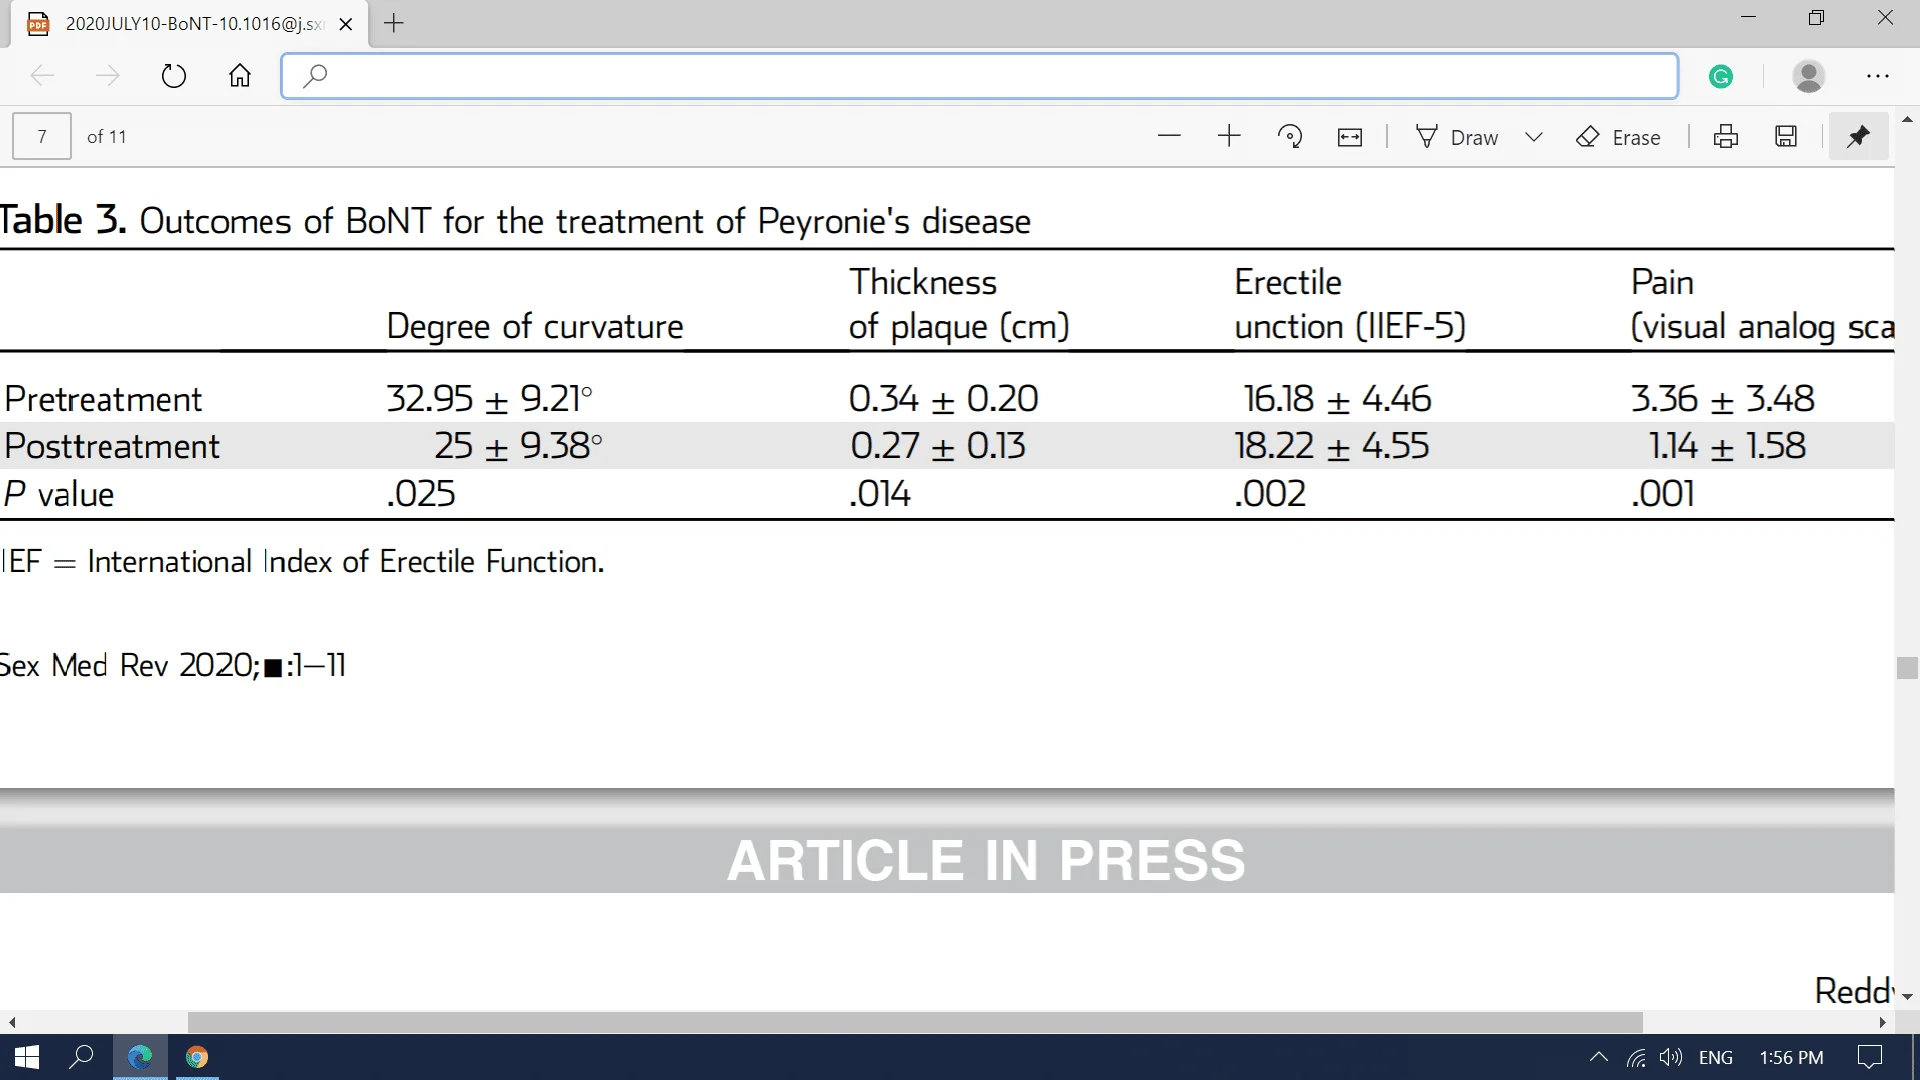This screenshot has height=1080, width=1920.
Task: Click the address bar search field
Action: tap(979, 76)
